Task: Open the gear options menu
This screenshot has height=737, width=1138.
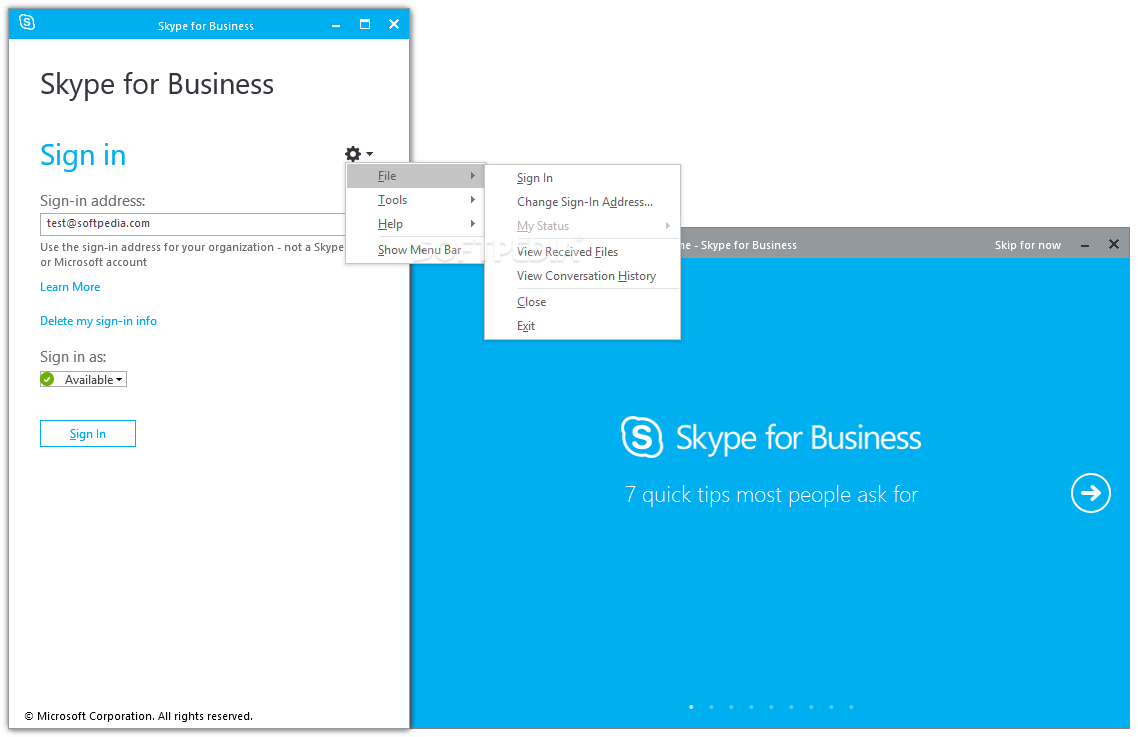Action: [358, 154]
